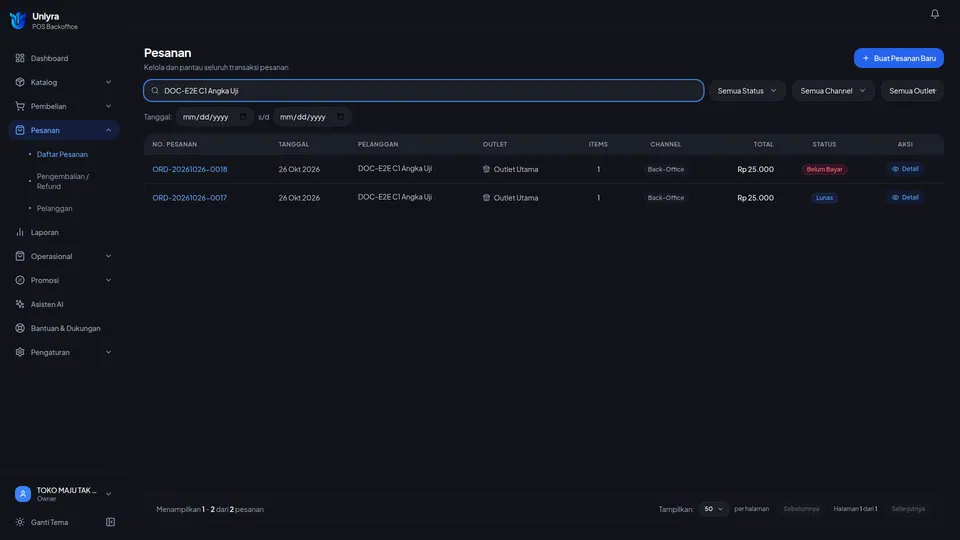This screenshot has width=960, height=540.
Task: Open Pelanggan submenu item
Action: (x=54, y=208)
